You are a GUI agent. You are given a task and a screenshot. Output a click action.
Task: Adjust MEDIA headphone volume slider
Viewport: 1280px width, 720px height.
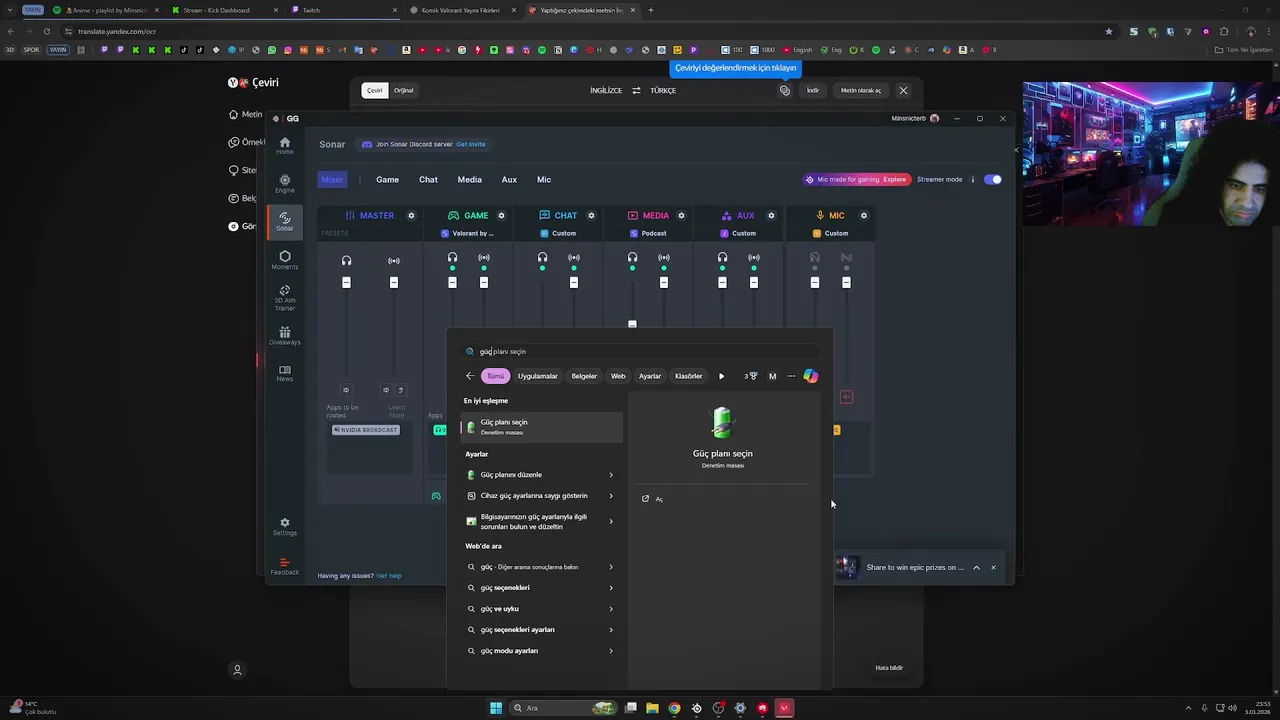point(632,324)
